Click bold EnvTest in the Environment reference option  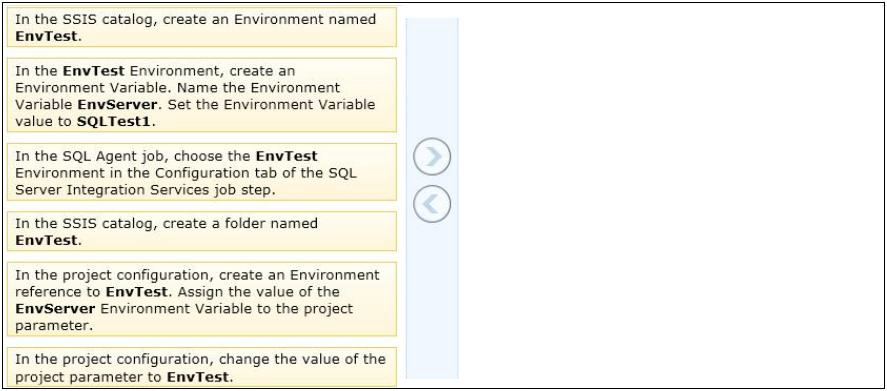tap(136, 291)
